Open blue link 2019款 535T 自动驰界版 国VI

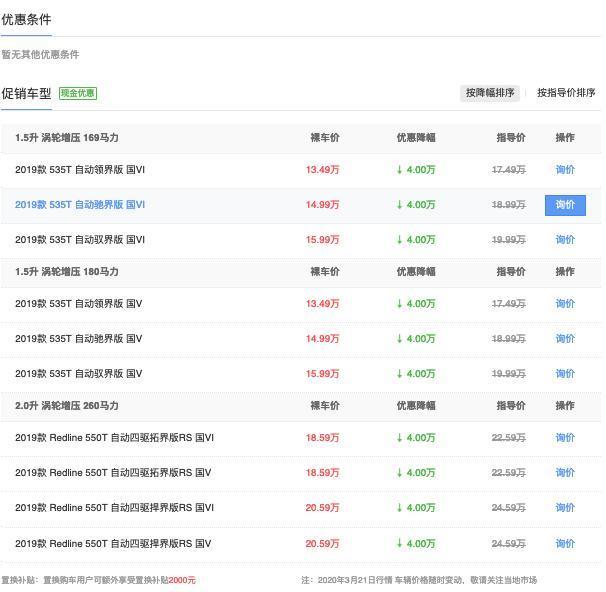click(80, 205)
